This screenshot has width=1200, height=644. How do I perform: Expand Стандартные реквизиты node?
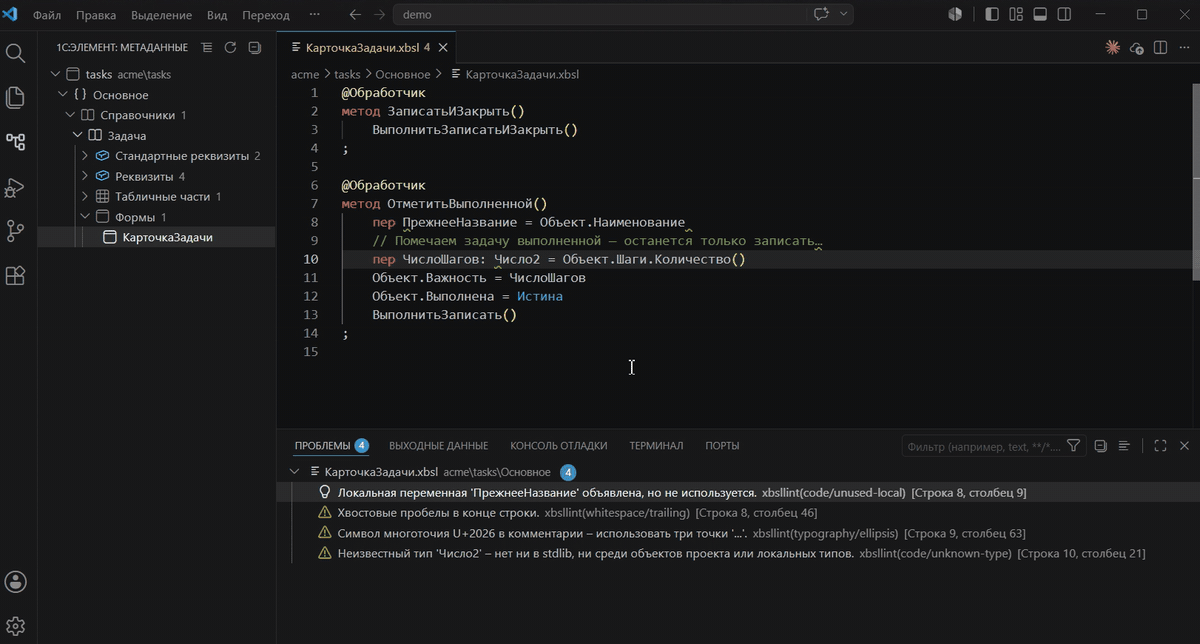pyautogui.click(x=85, y=156)
